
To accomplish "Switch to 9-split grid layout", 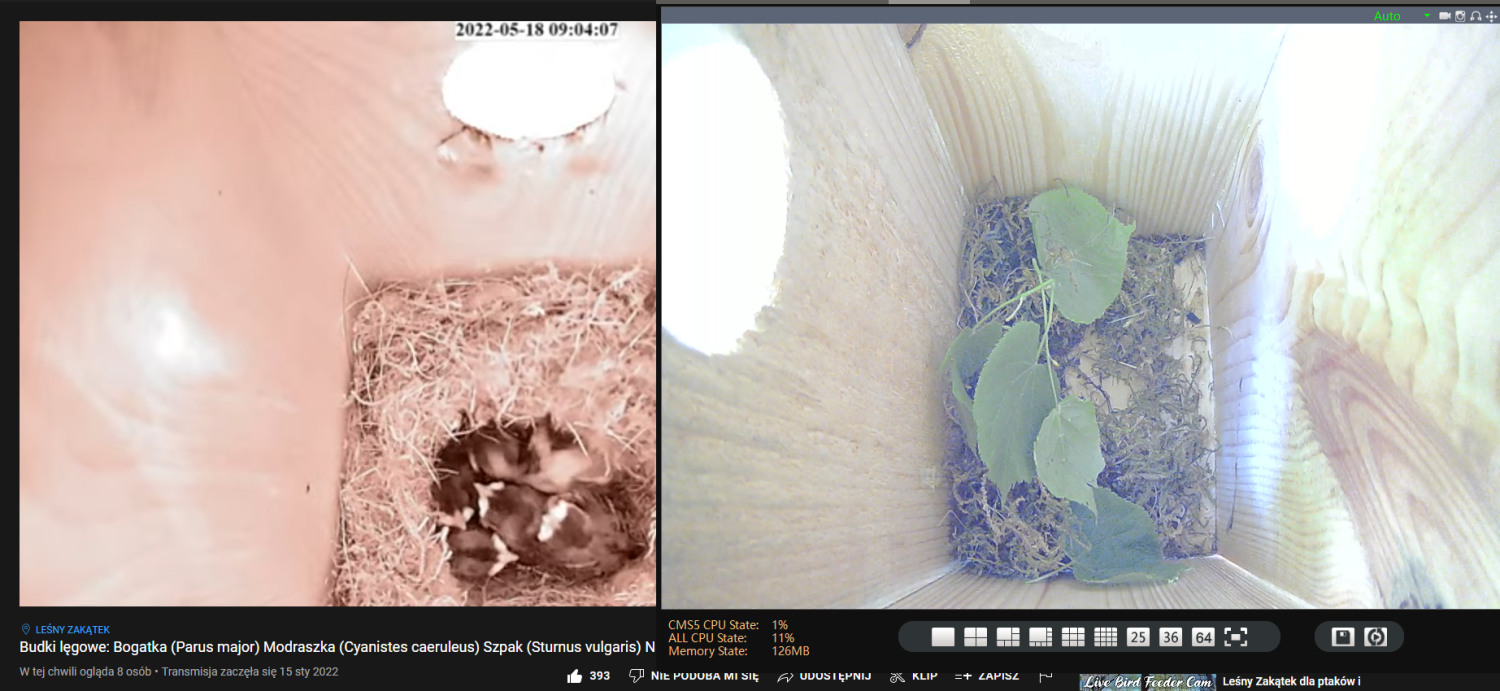I will click(x=1073, y=637).
